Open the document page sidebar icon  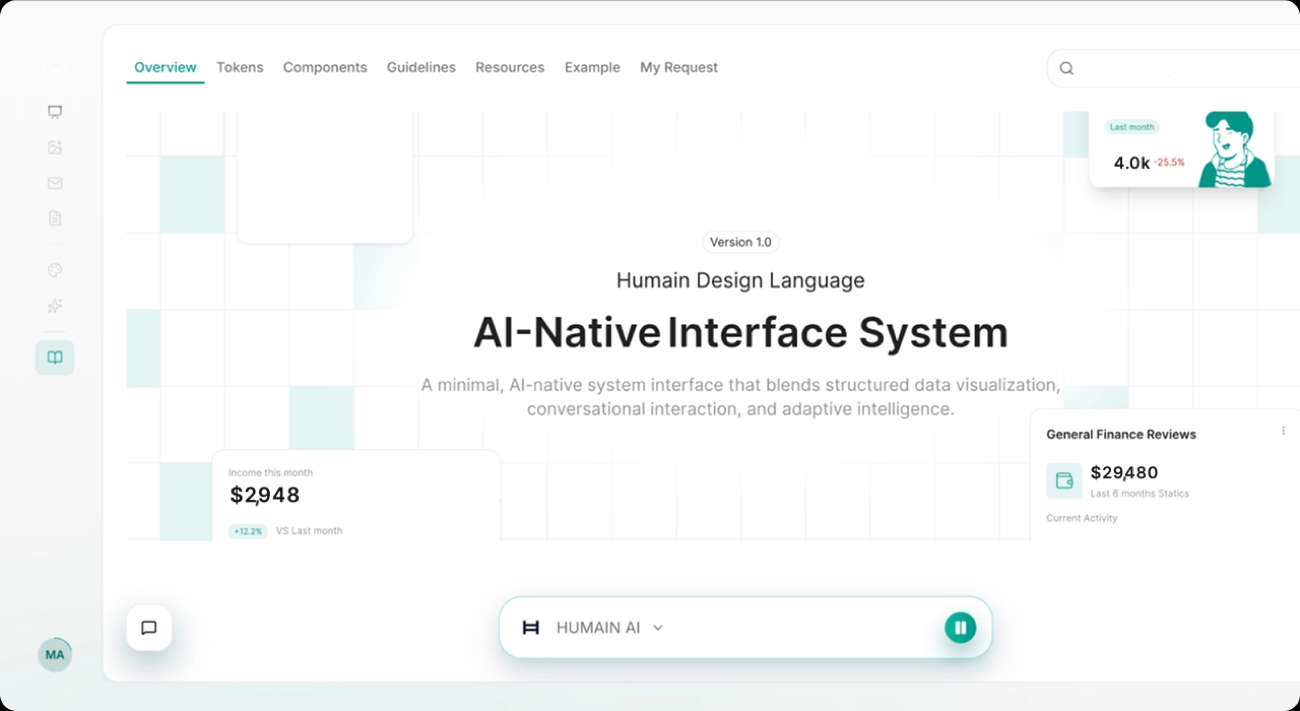(55, 218)
